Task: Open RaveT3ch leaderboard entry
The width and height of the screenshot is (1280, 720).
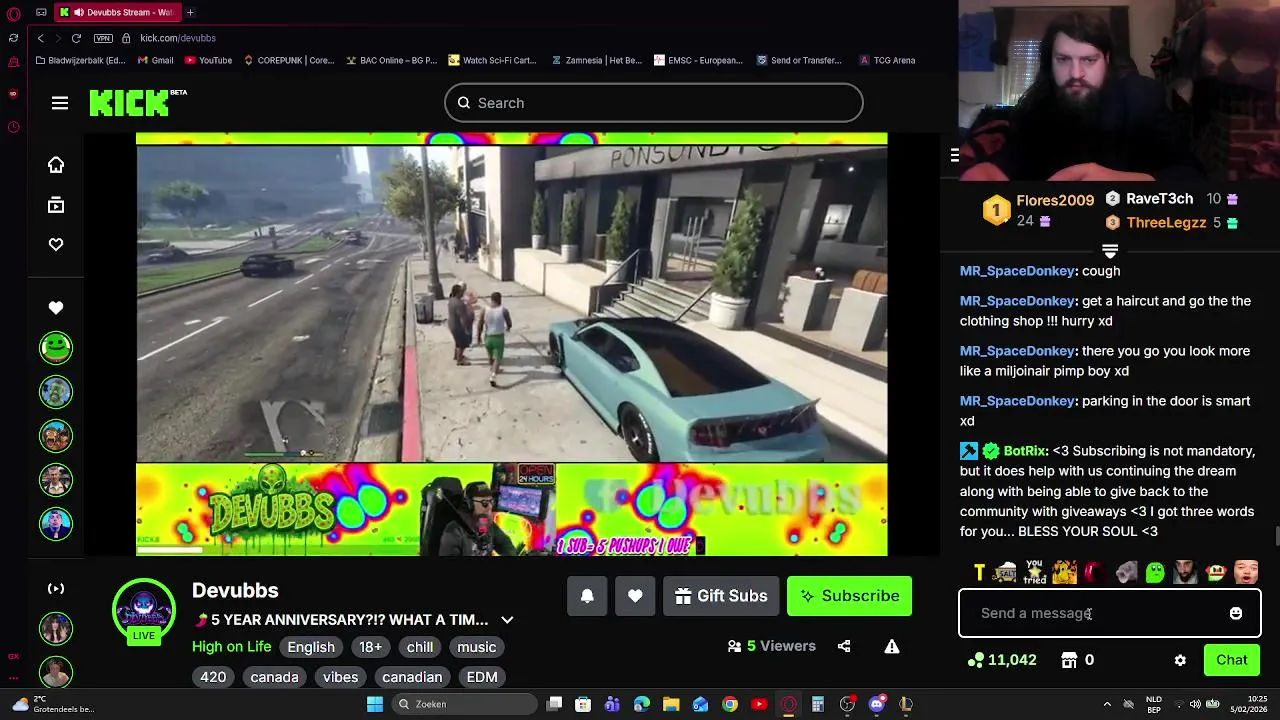Action: (x=1171, y=199)
